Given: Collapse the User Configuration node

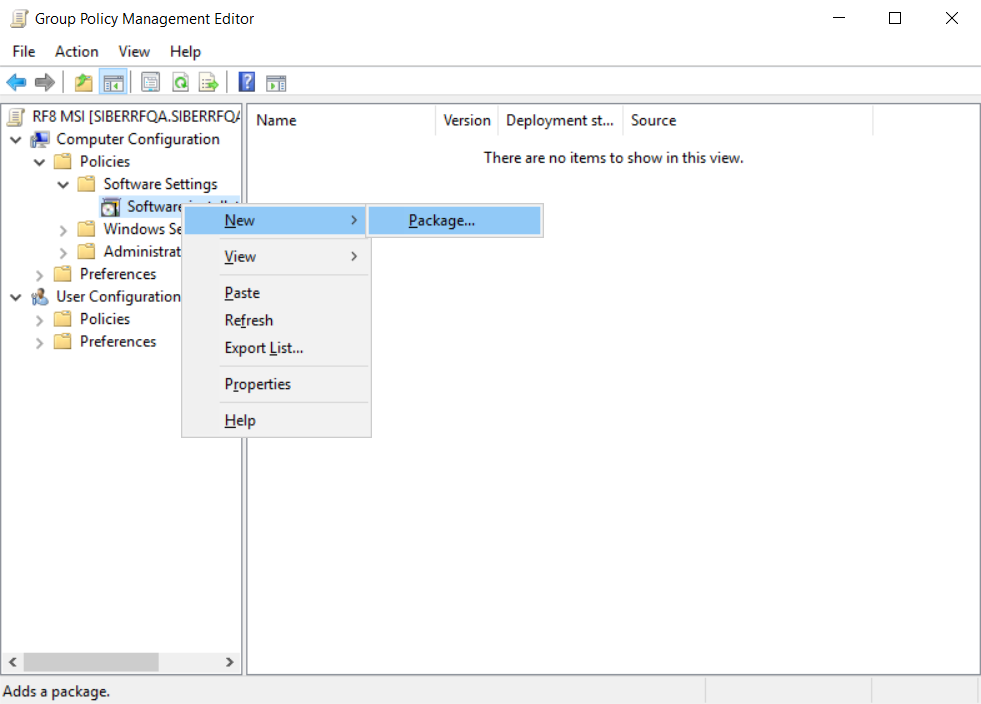Looking at the screenshot, I should pos(15,297).
